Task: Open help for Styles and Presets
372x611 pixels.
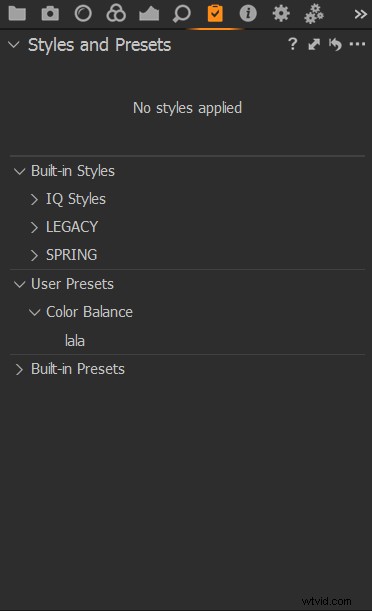Action: [293, 44]
